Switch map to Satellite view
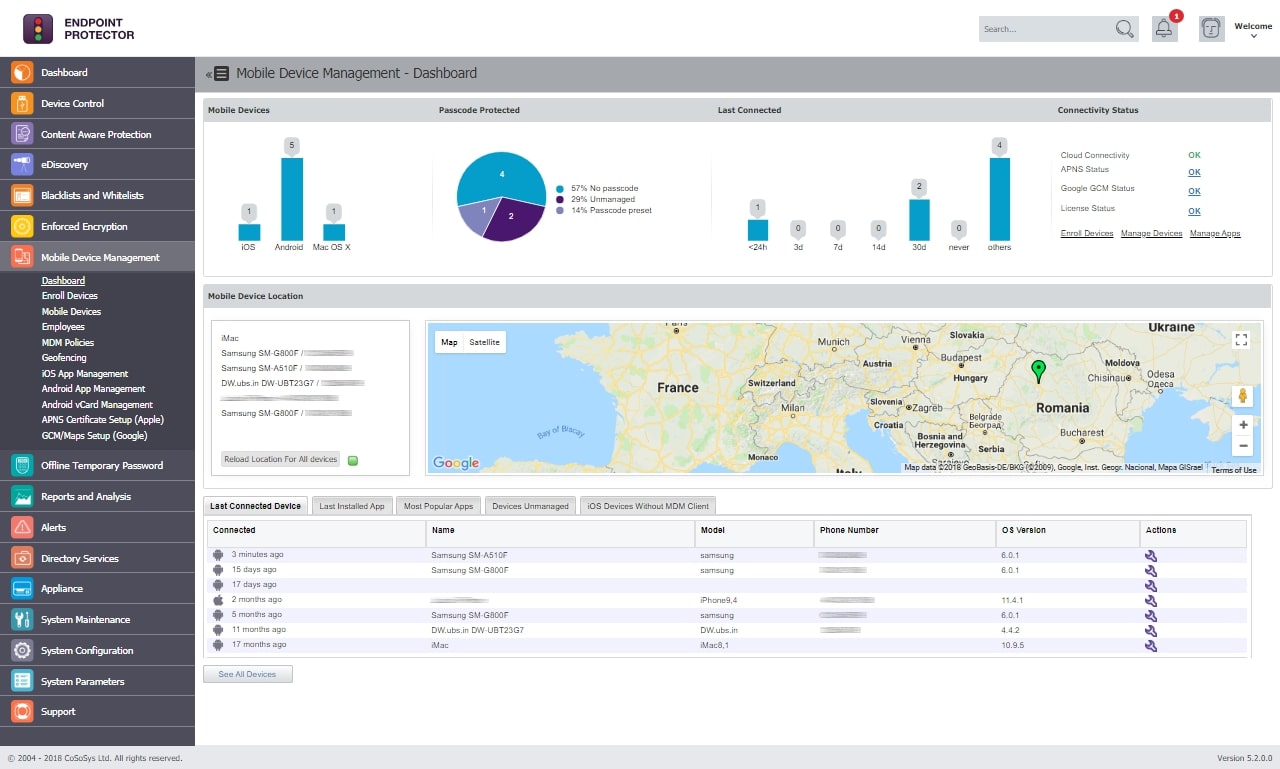 (485, 342)
